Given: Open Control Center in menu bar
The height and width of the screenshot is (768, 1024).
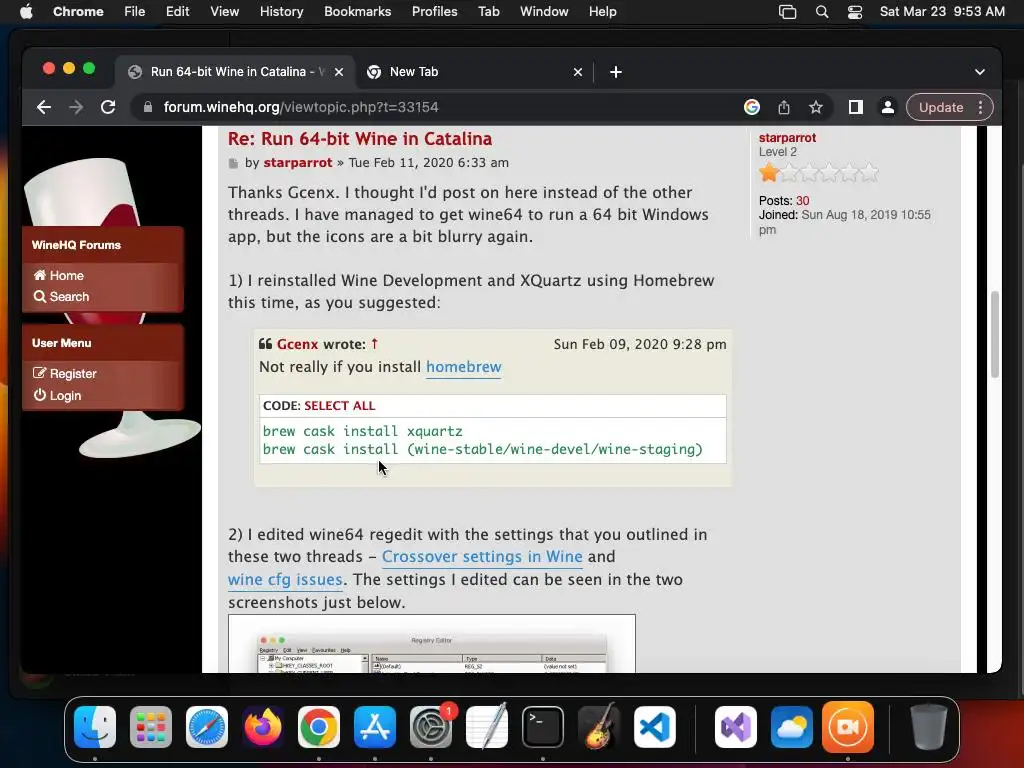Looking at the screenshot, I should [854, 12].
